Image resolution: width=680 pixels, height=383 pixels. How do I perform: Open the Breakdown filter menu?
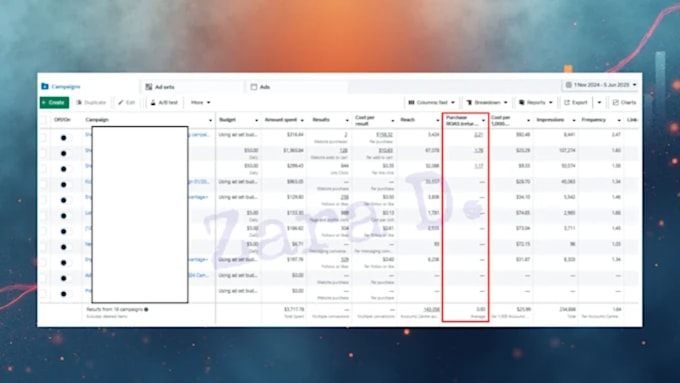pyautogui.click(x=487, y=103)
